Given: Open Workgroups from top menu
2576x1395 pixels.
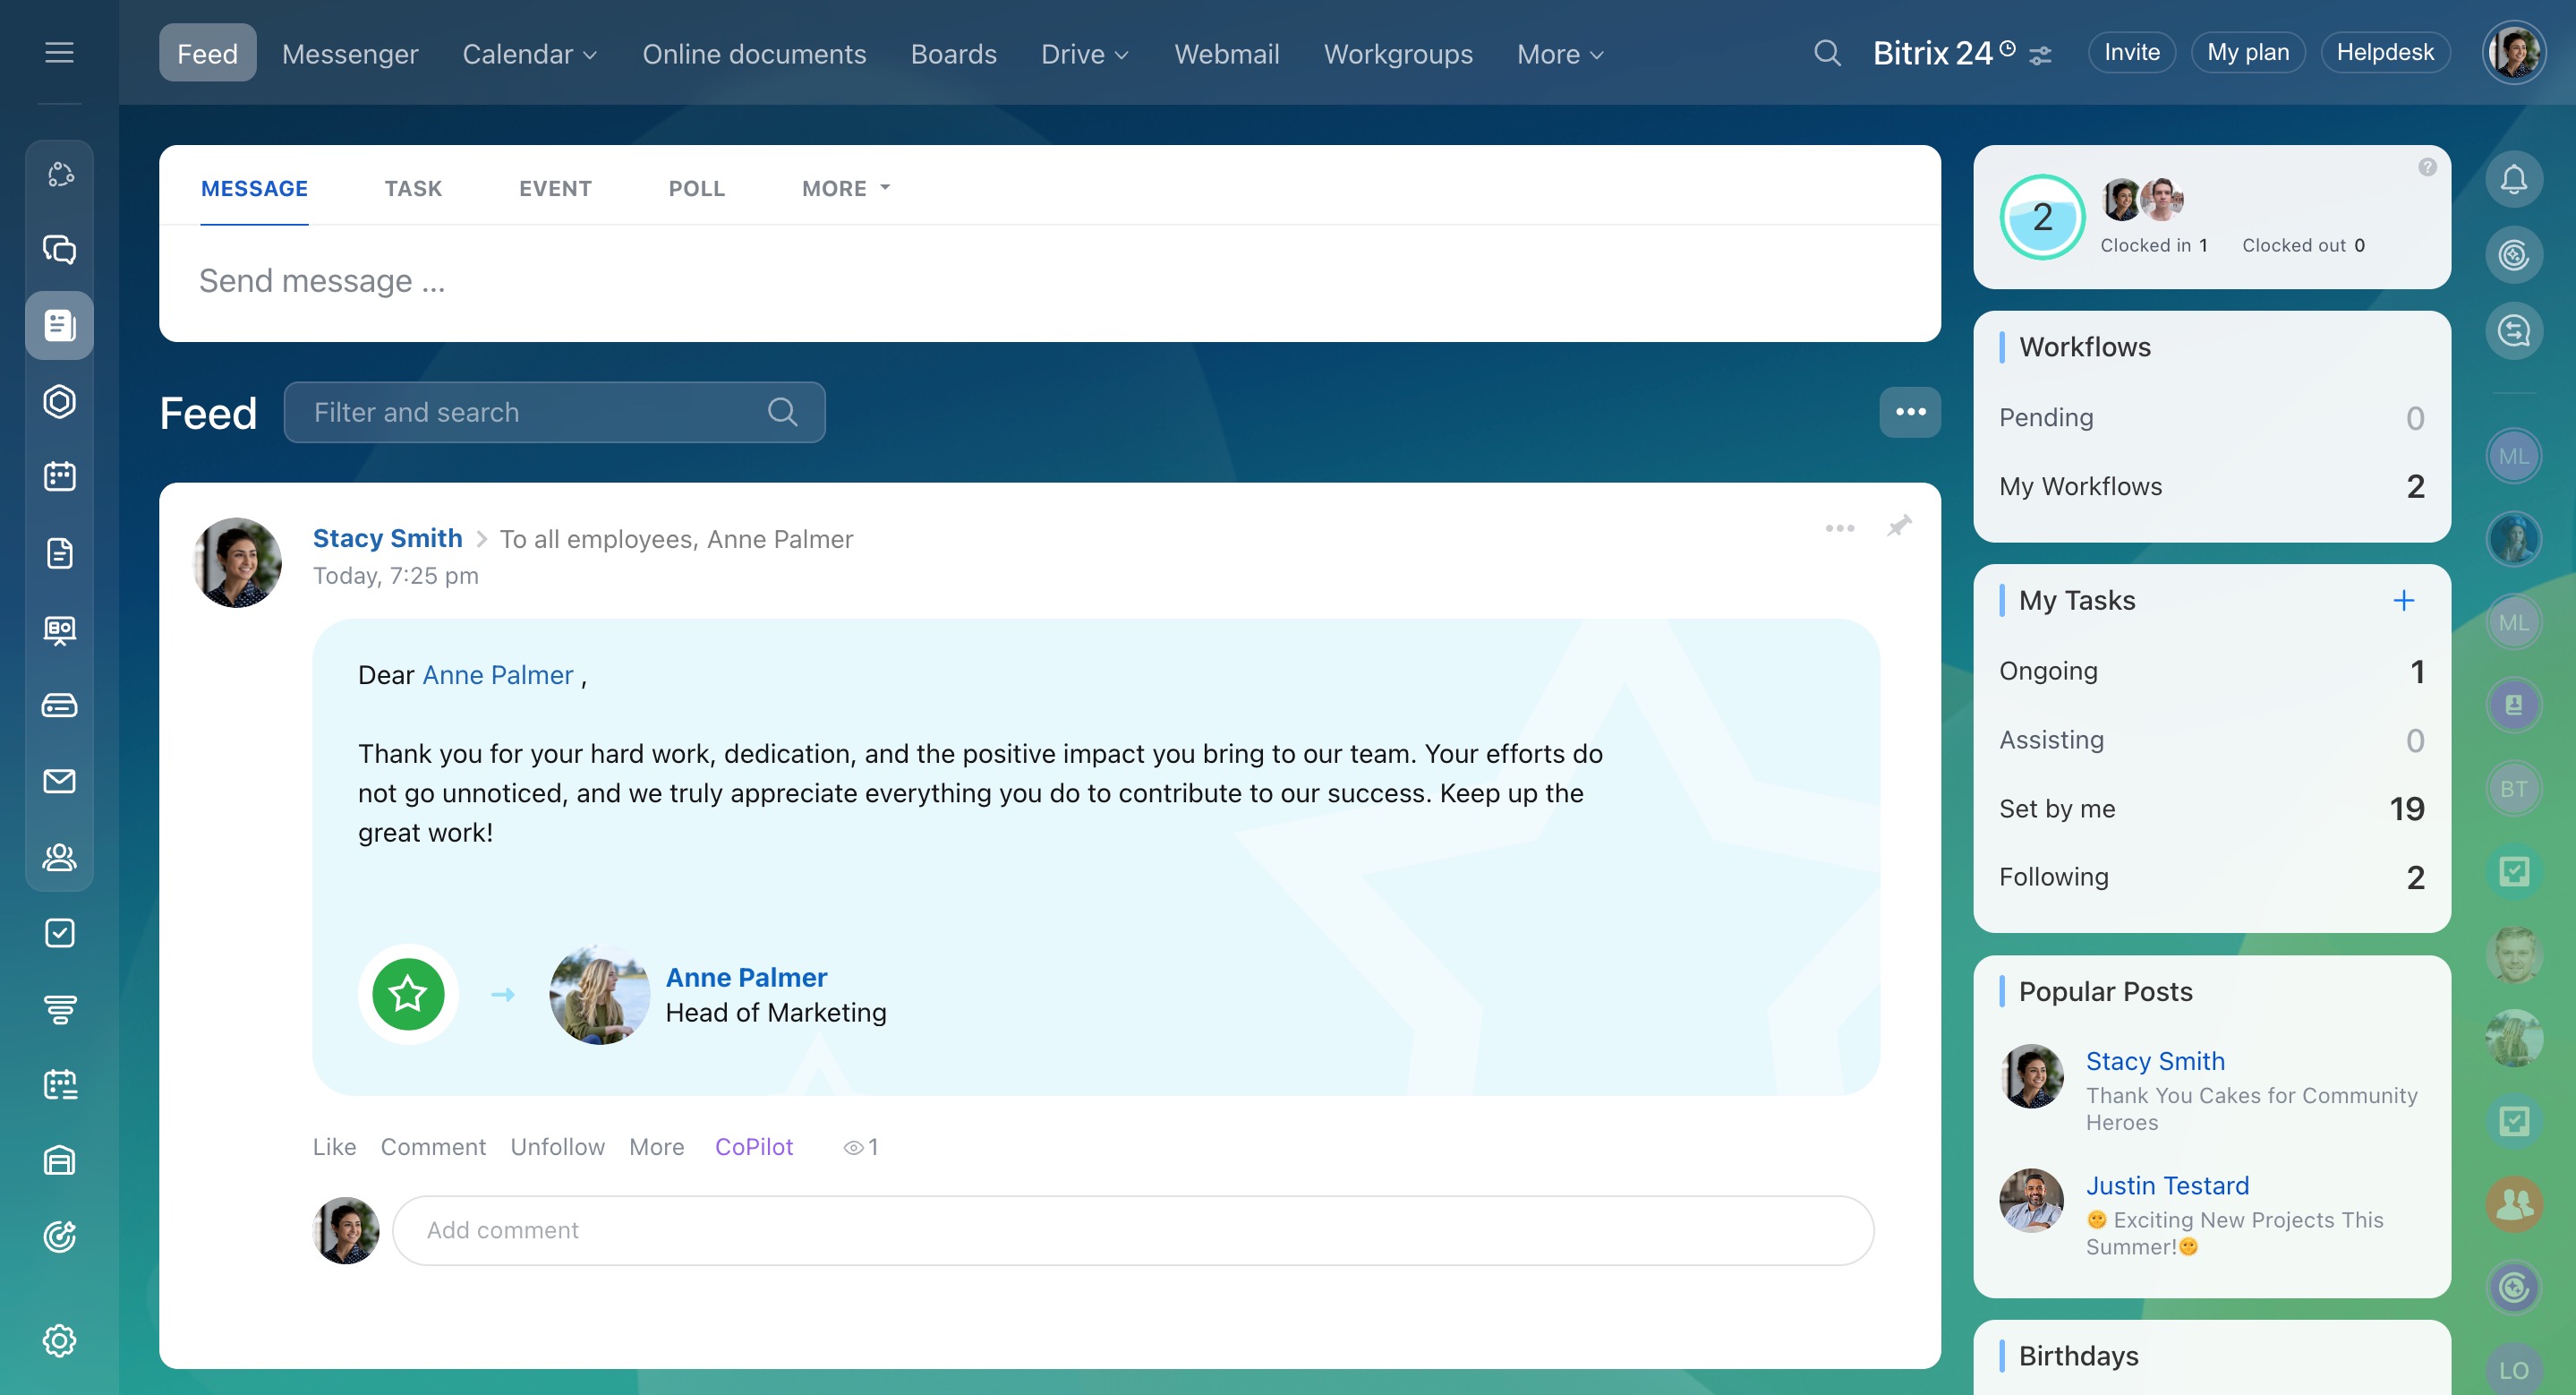Looking at the screenshot, I should [x=1398, y=54].
